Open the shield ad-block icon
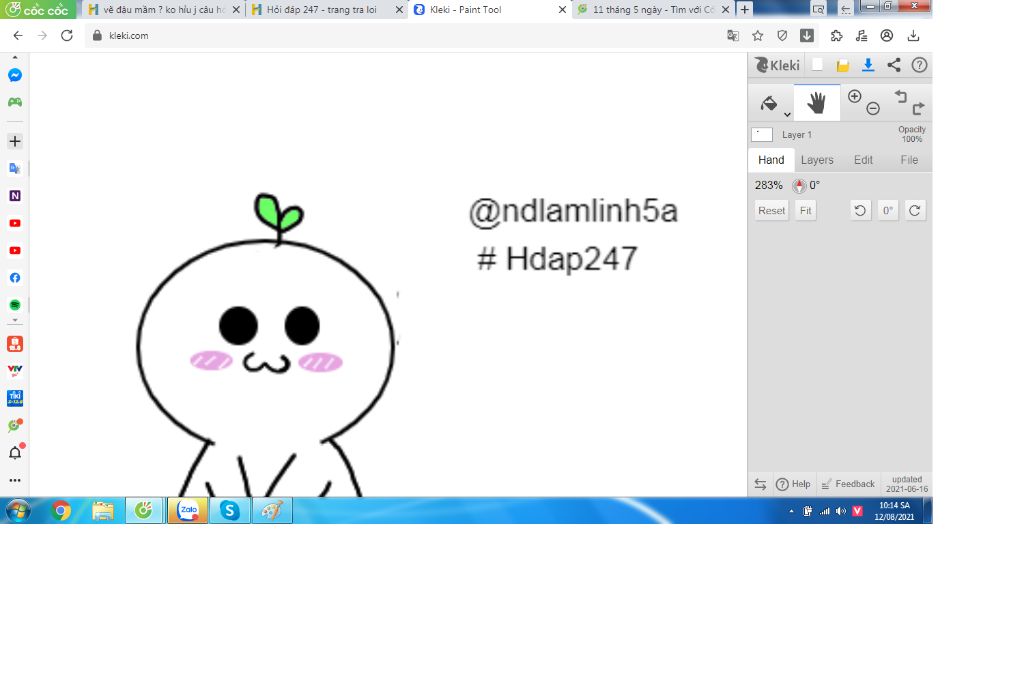The height and width of the screenshot is (700, 1024). coord(782,35)
